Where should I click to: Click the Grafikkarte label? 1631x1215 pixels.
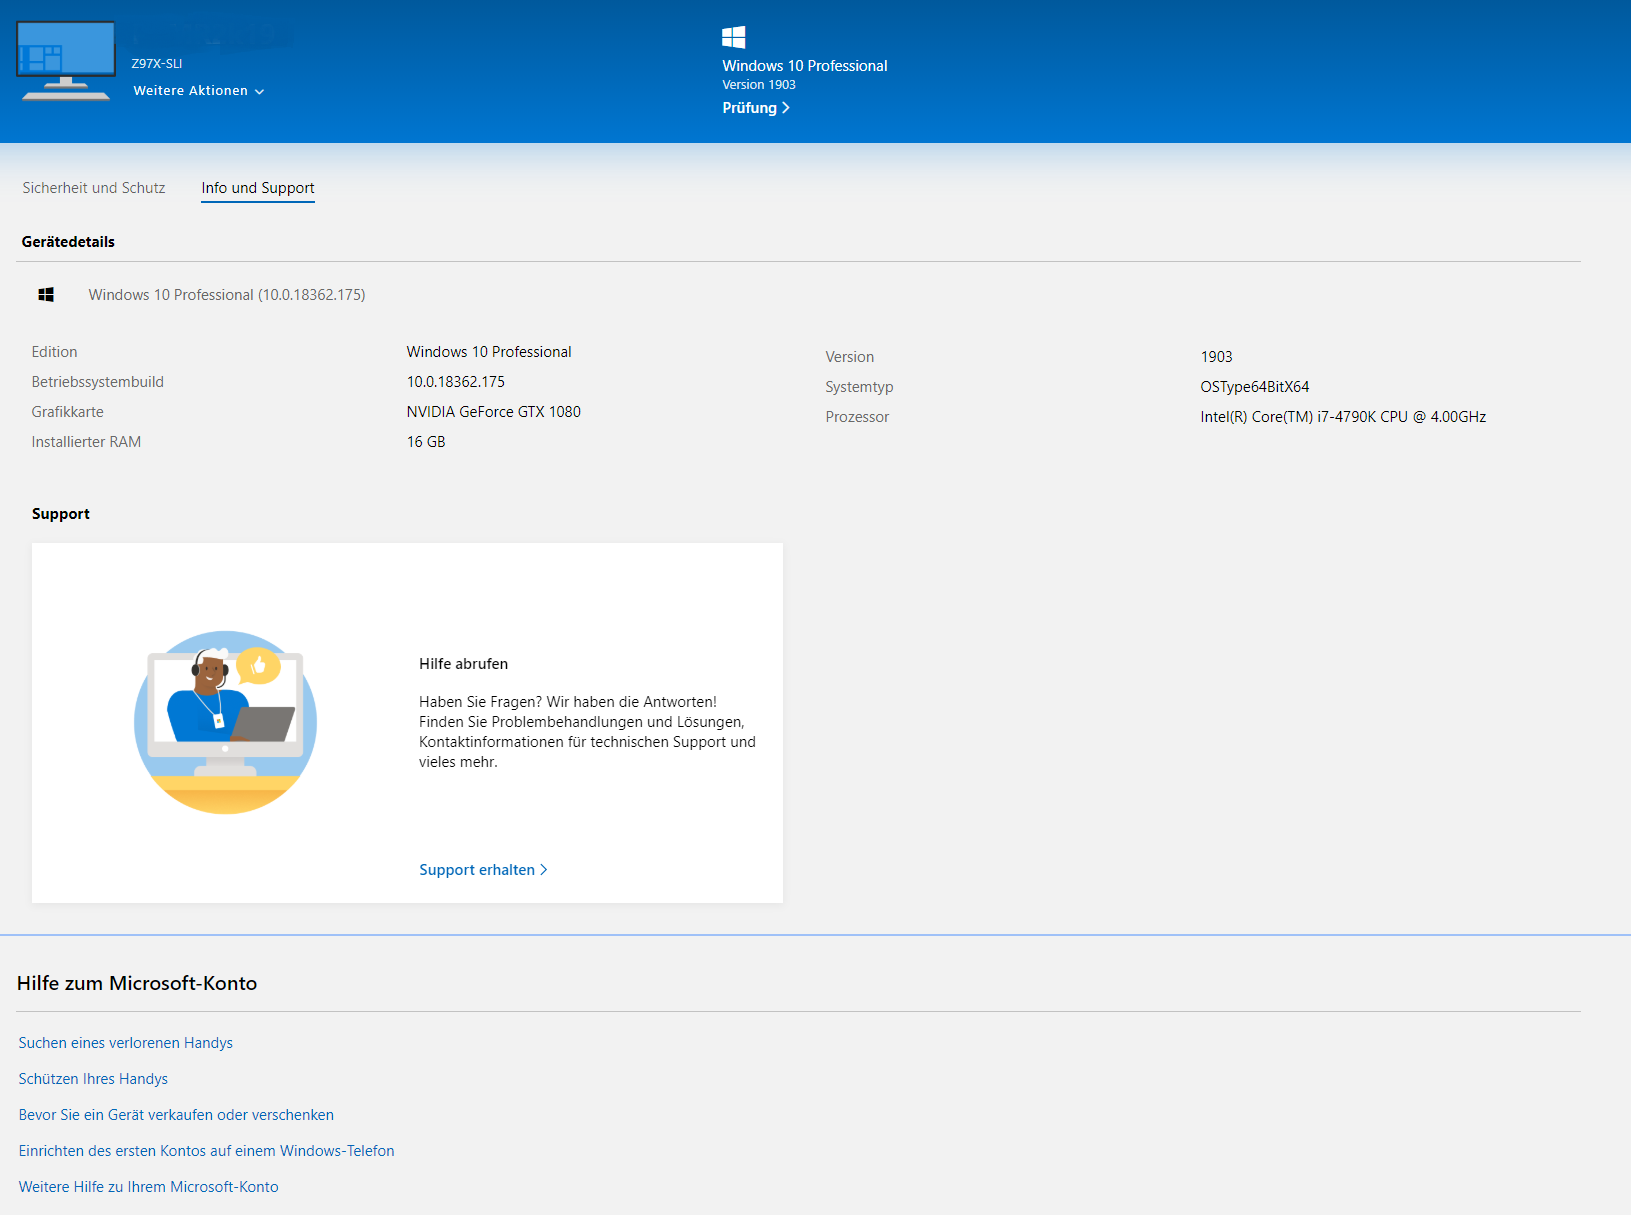pos(68,412)
